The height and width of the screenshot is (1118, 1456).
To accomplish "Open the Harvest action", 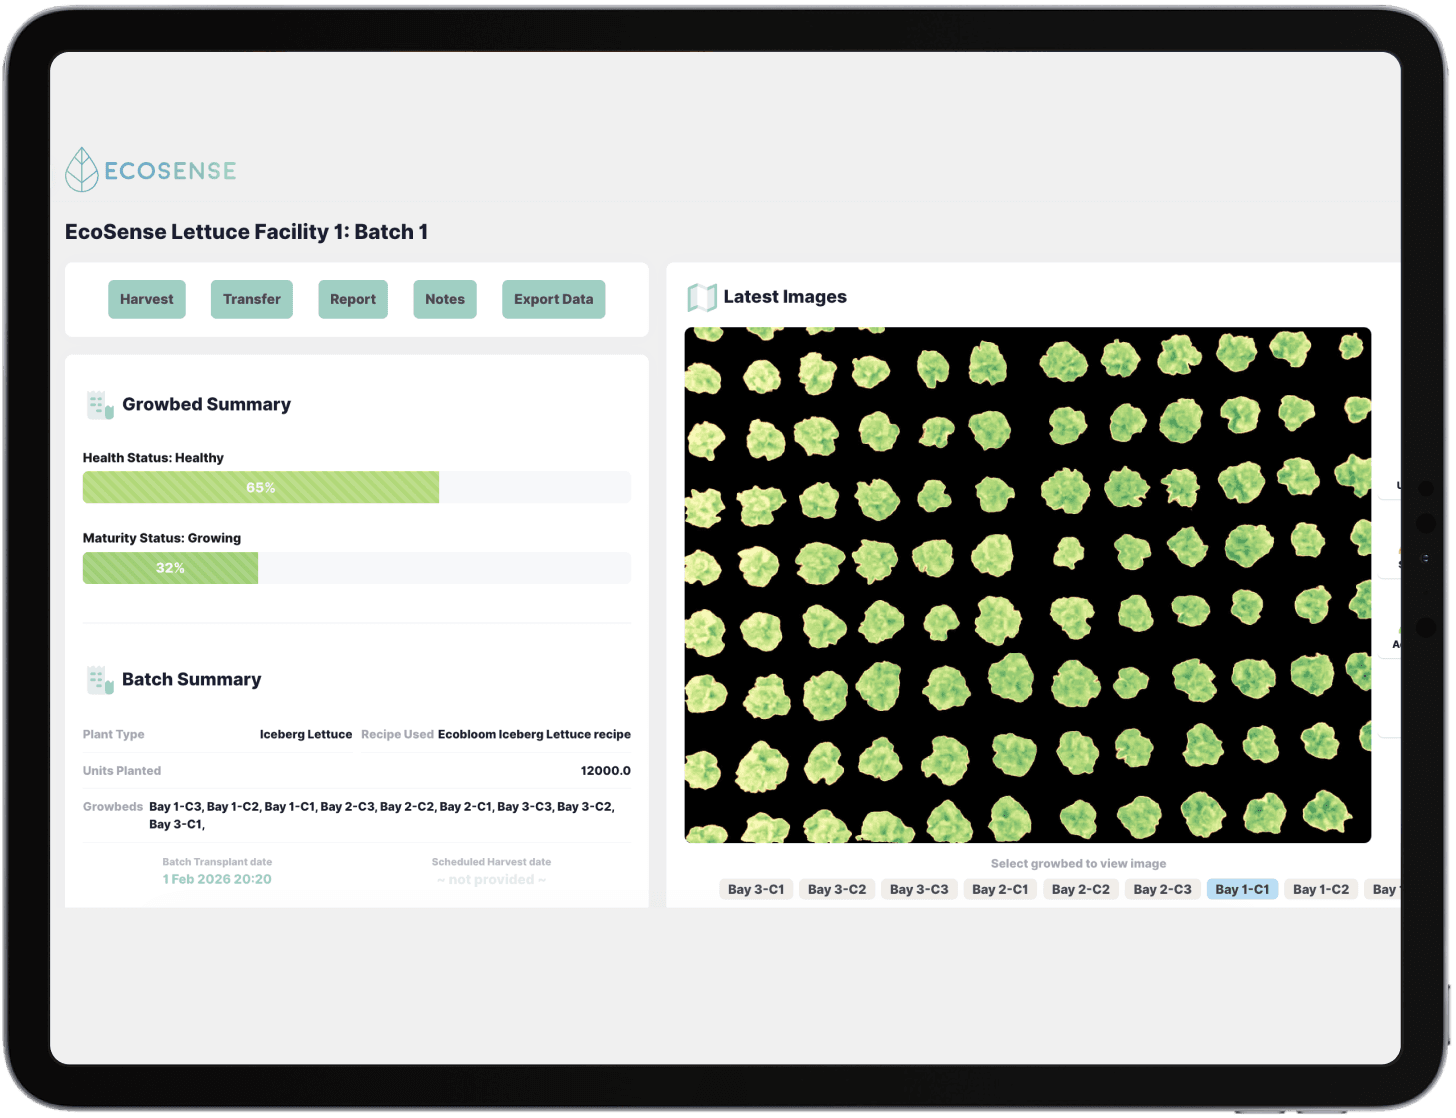I will [x=147, y=299].
